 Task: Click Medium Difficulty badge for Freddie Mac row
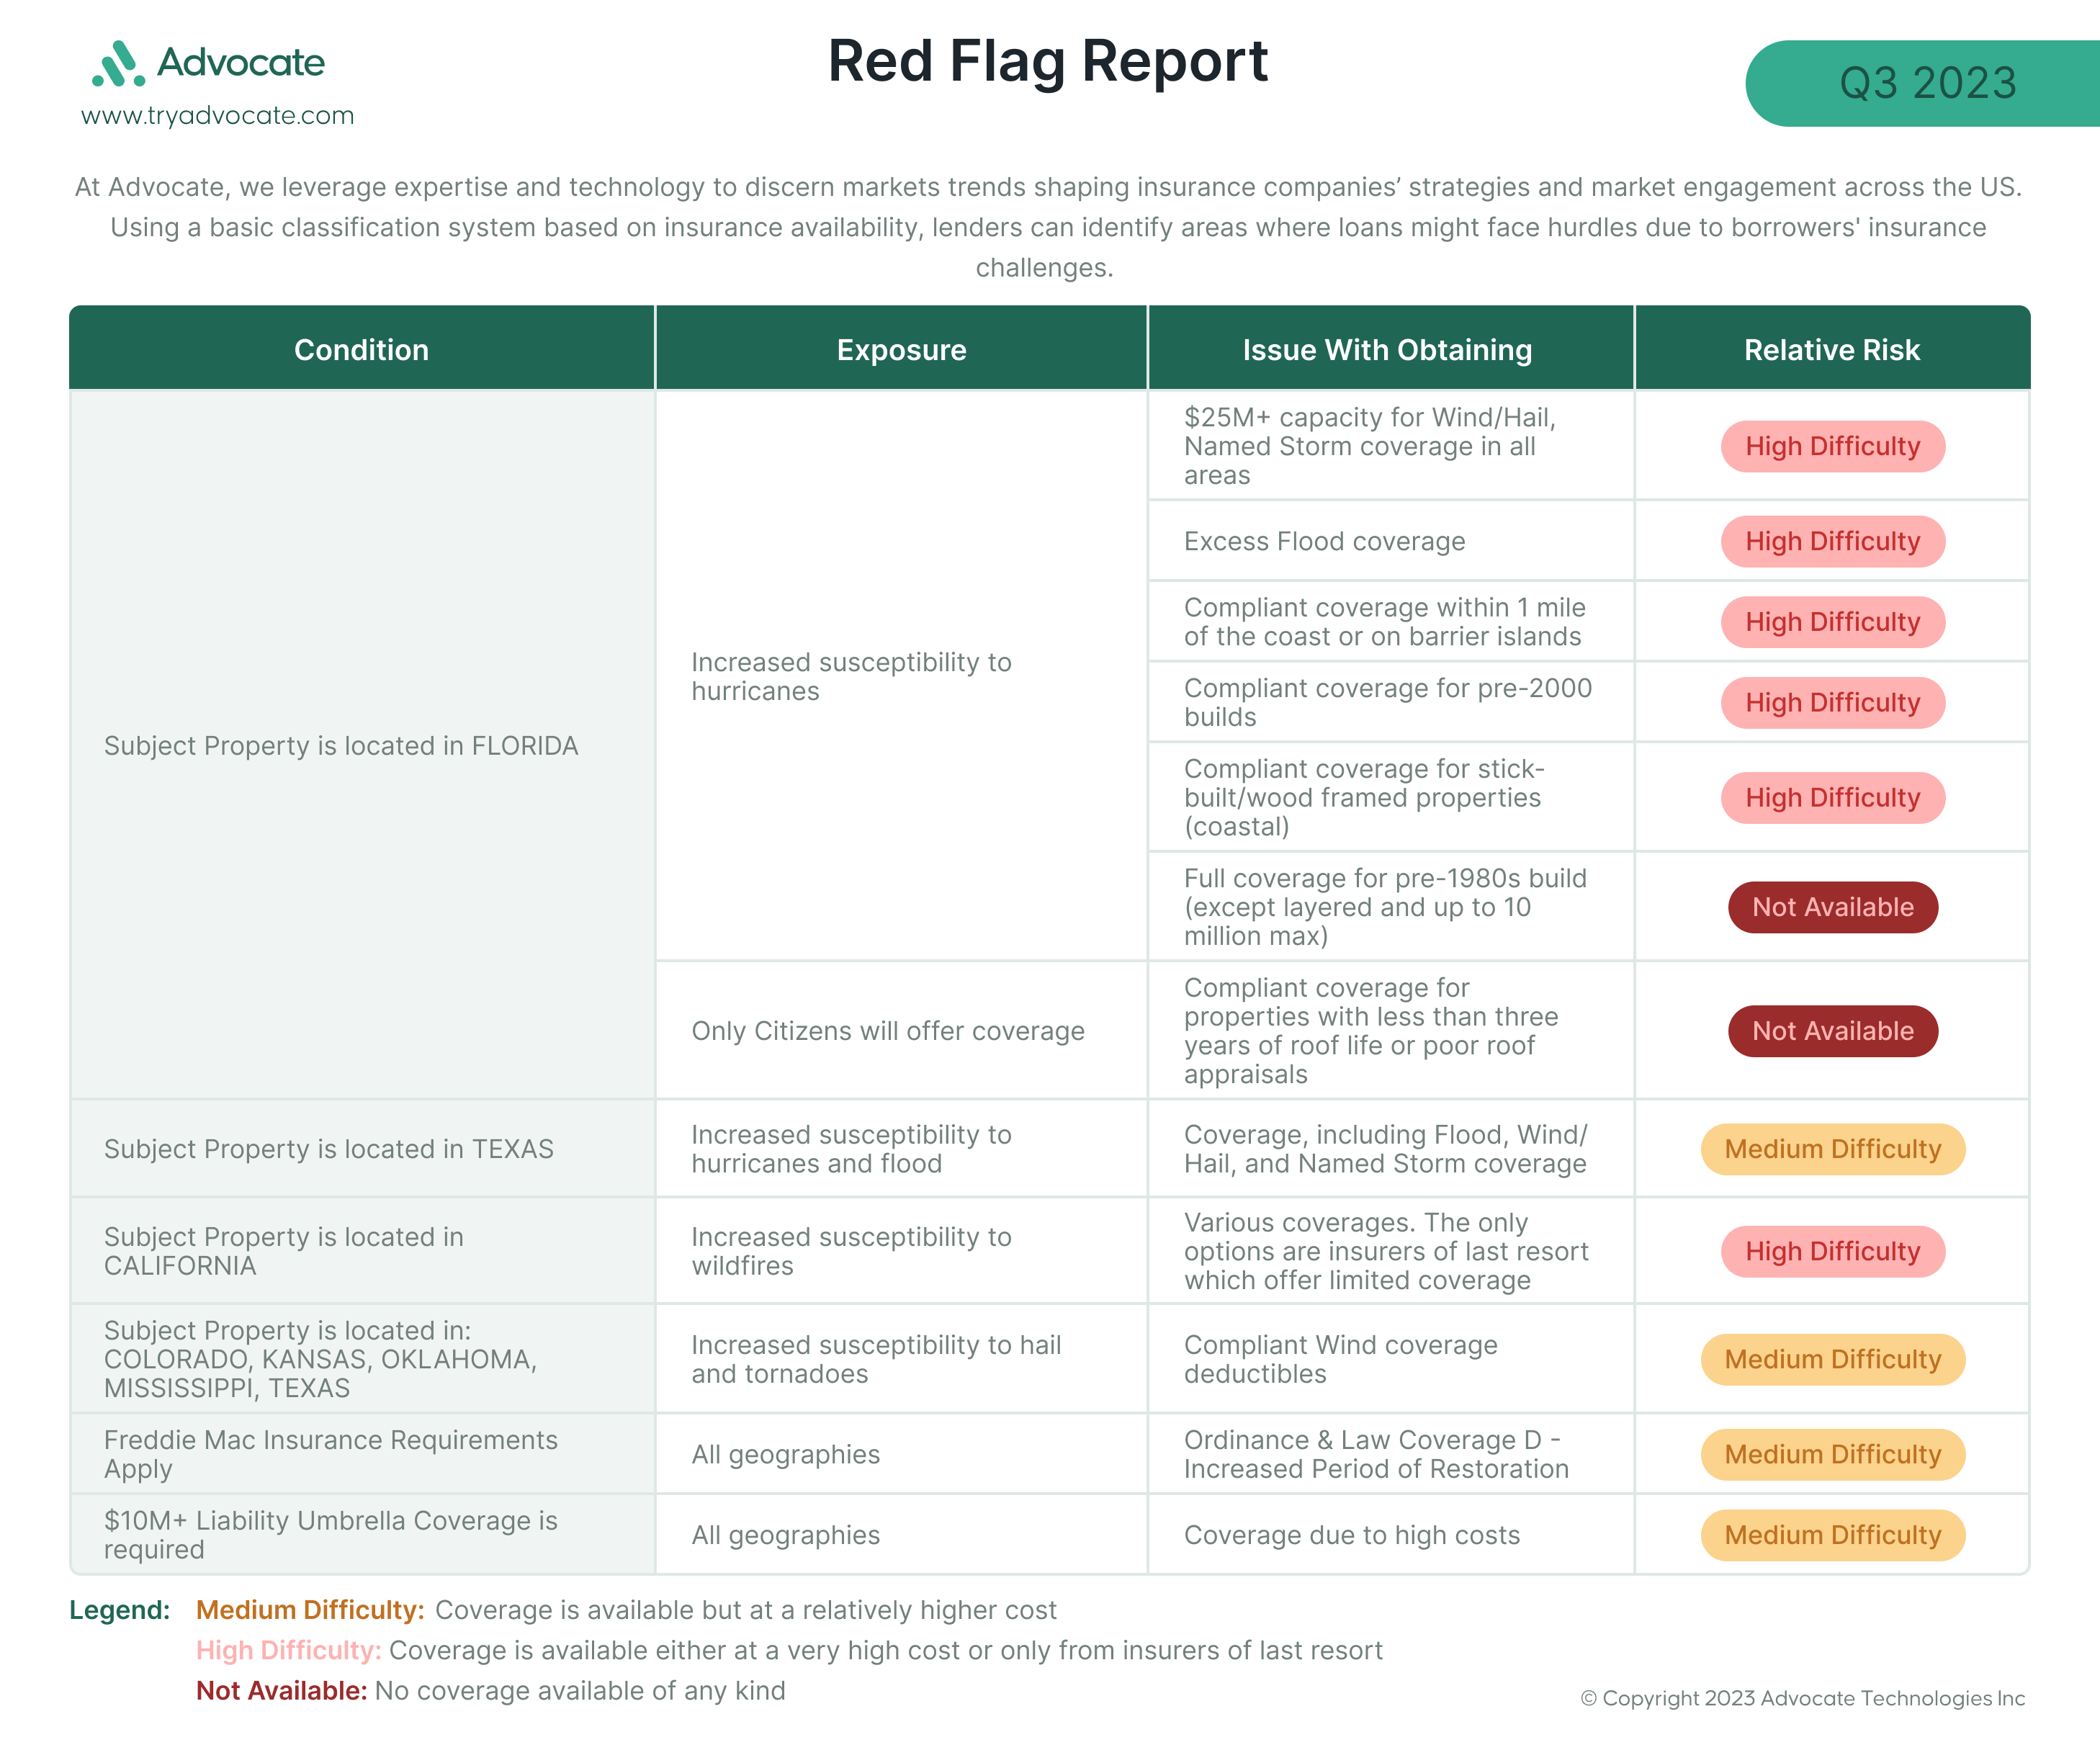pyautogui.click(x=1832, y=1454)
